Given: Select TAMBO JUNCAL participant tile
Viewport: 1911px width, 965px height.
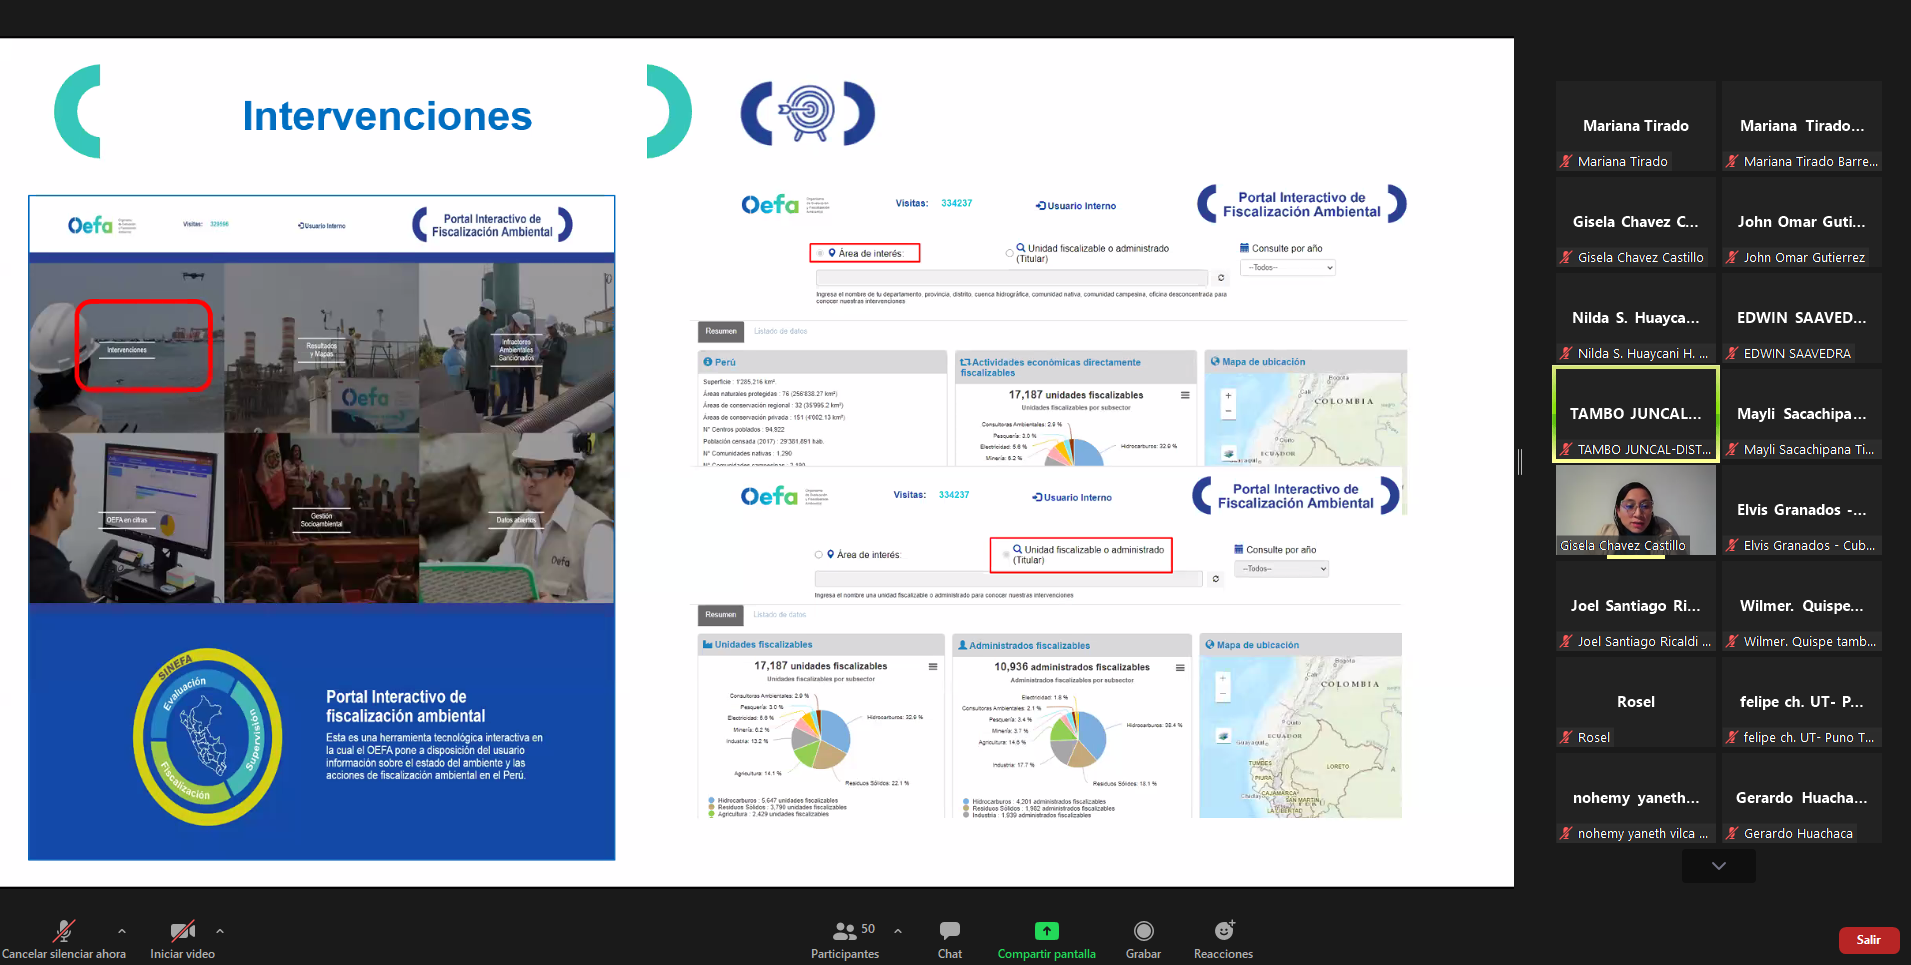Looking at the screenshot, I should coord(1636,414).
